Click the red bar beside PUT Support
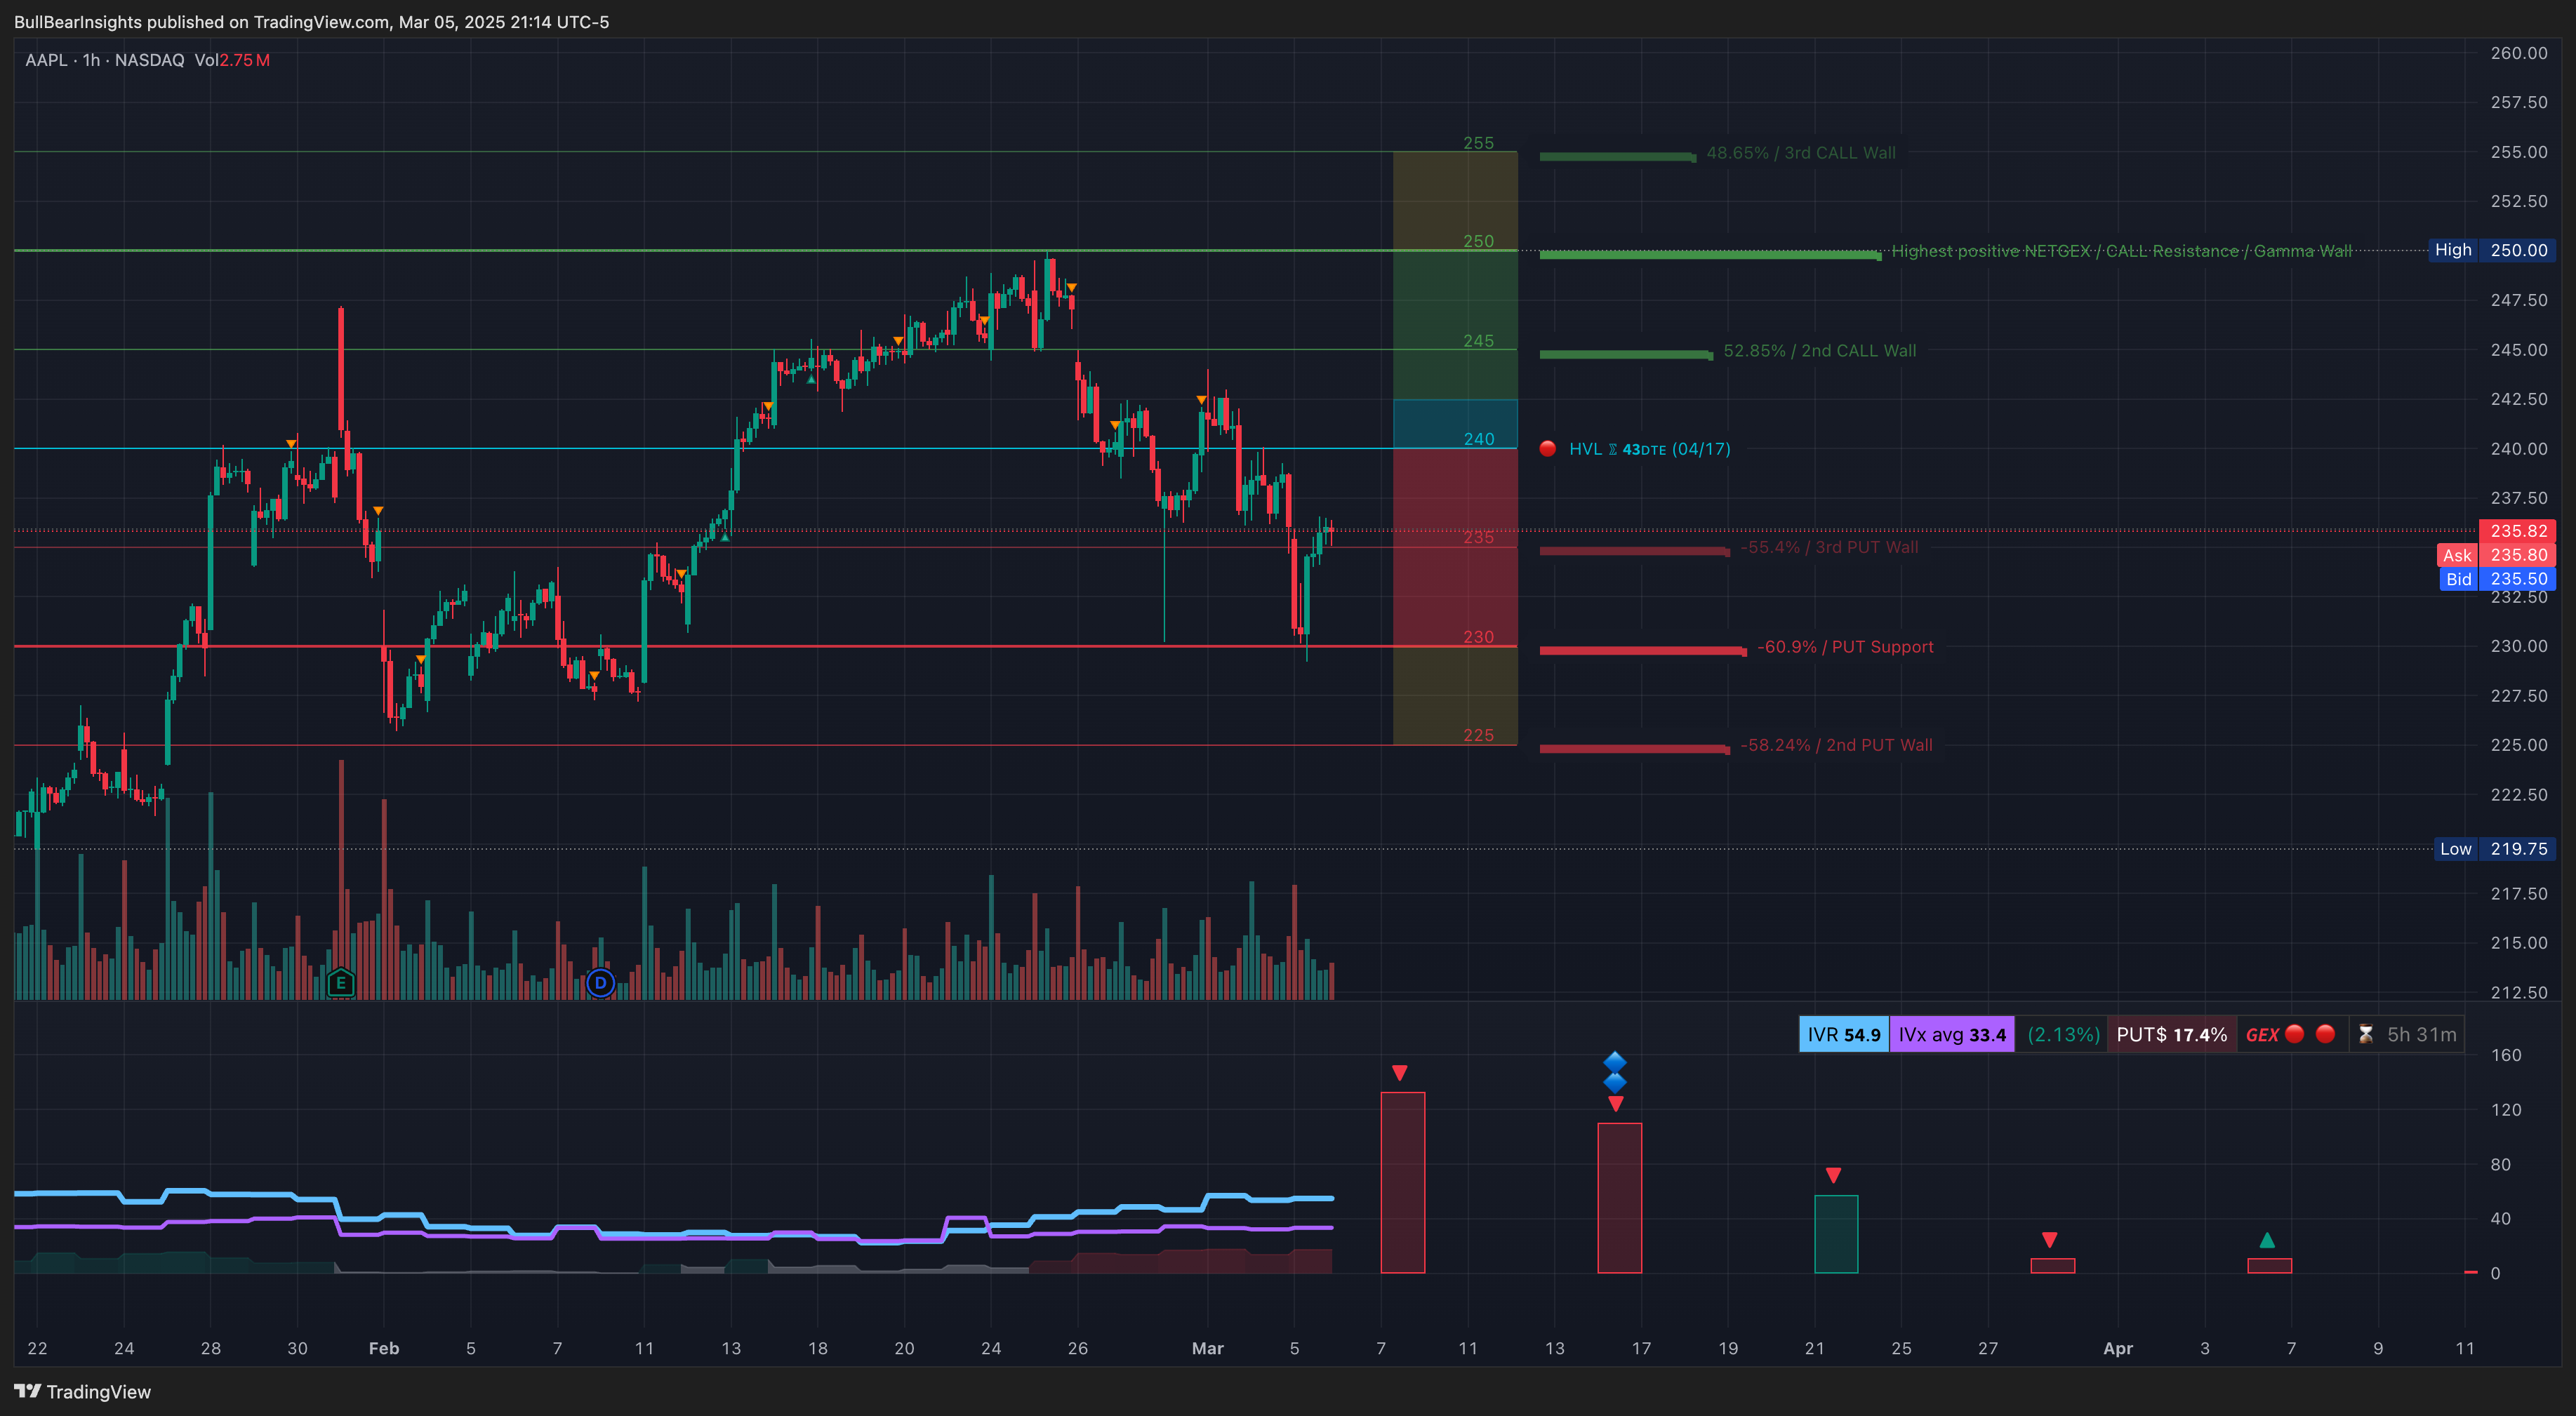The width and height of the screenshot is (2576, 1416). click(1643, 651)
